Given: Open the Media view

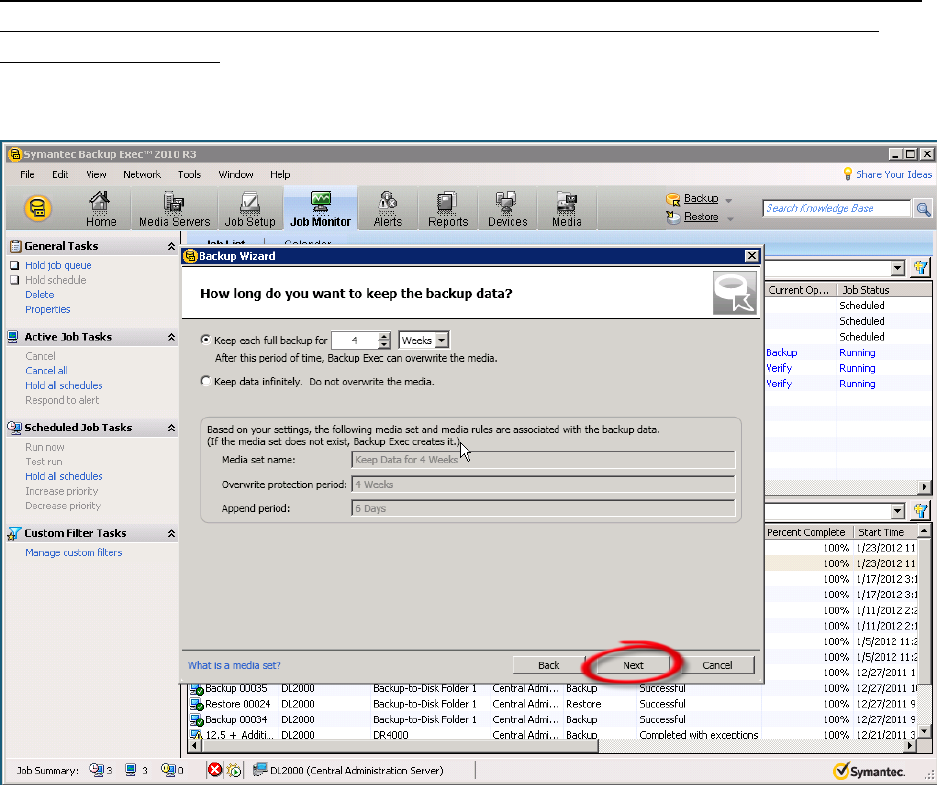Looking at the screenshot, I should pos(567,208).
